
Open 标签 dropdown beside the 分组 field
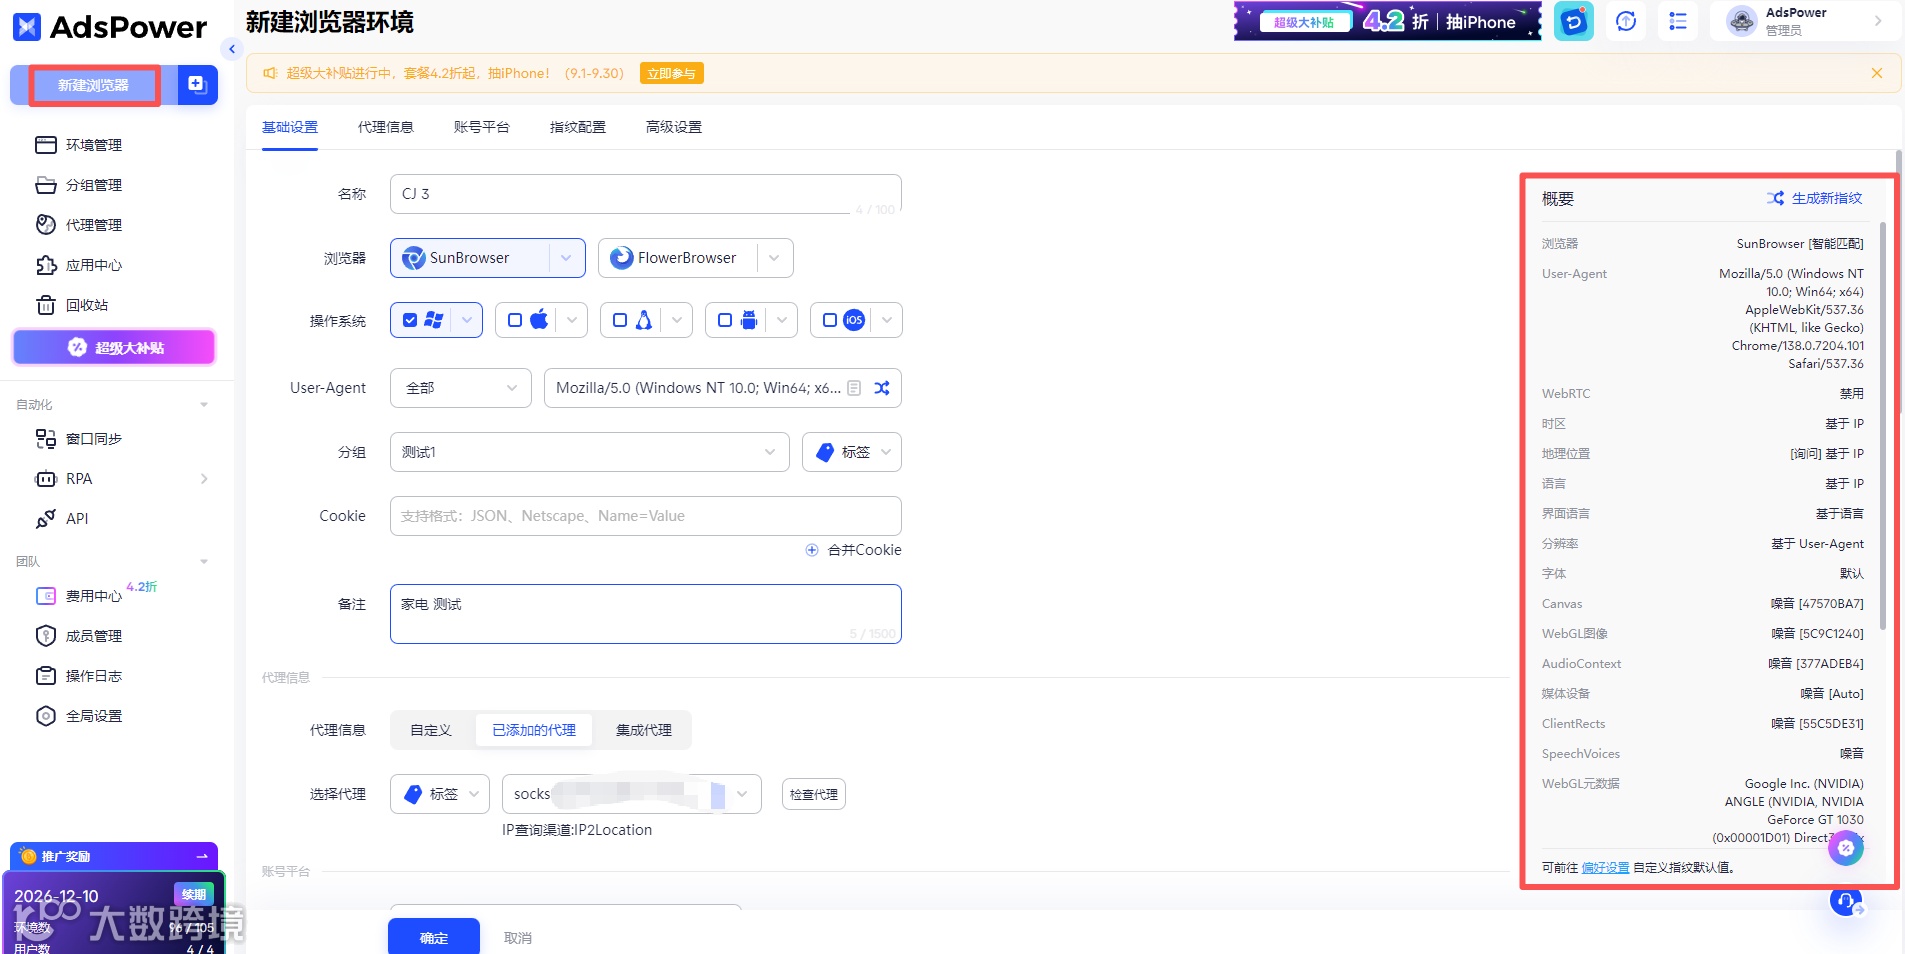tap(852, 452)
